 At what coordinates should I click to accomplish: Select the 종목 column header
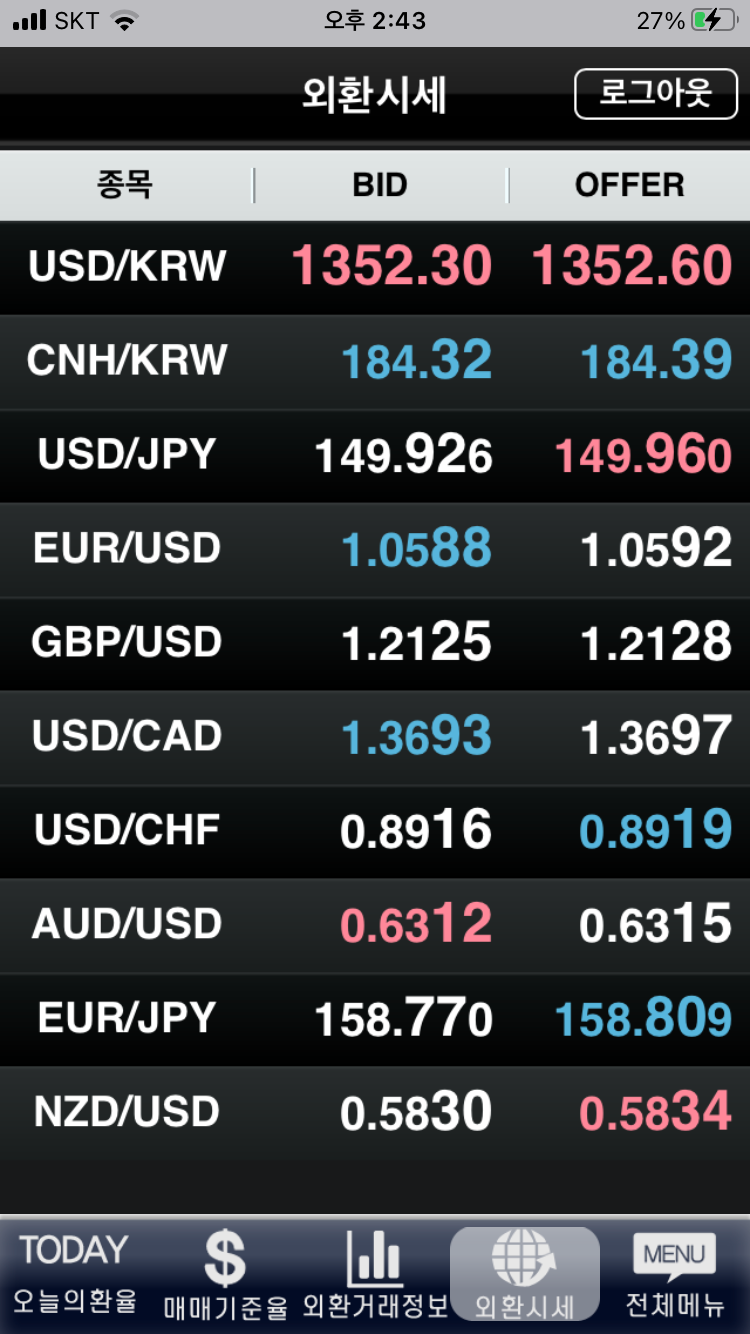(125, 185)
